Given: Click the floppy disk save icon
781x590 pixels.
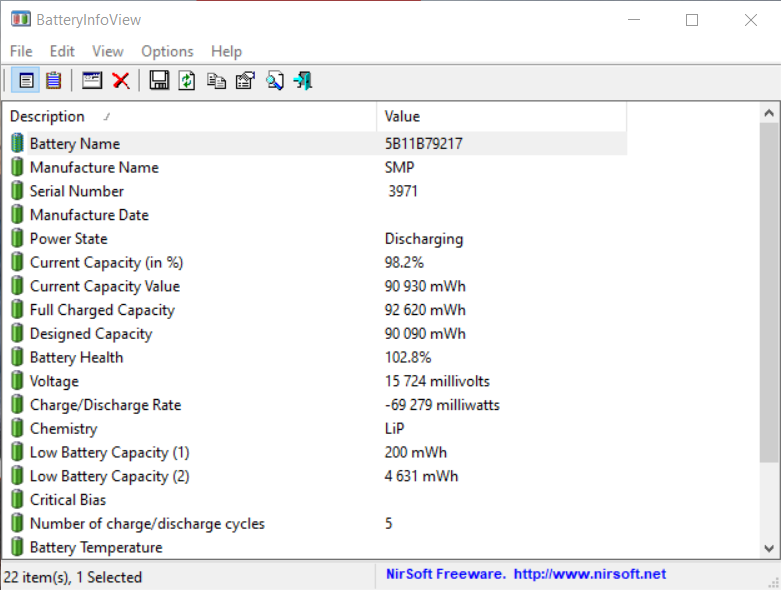Looking at the screenshot, I should (x=159, y=80).
